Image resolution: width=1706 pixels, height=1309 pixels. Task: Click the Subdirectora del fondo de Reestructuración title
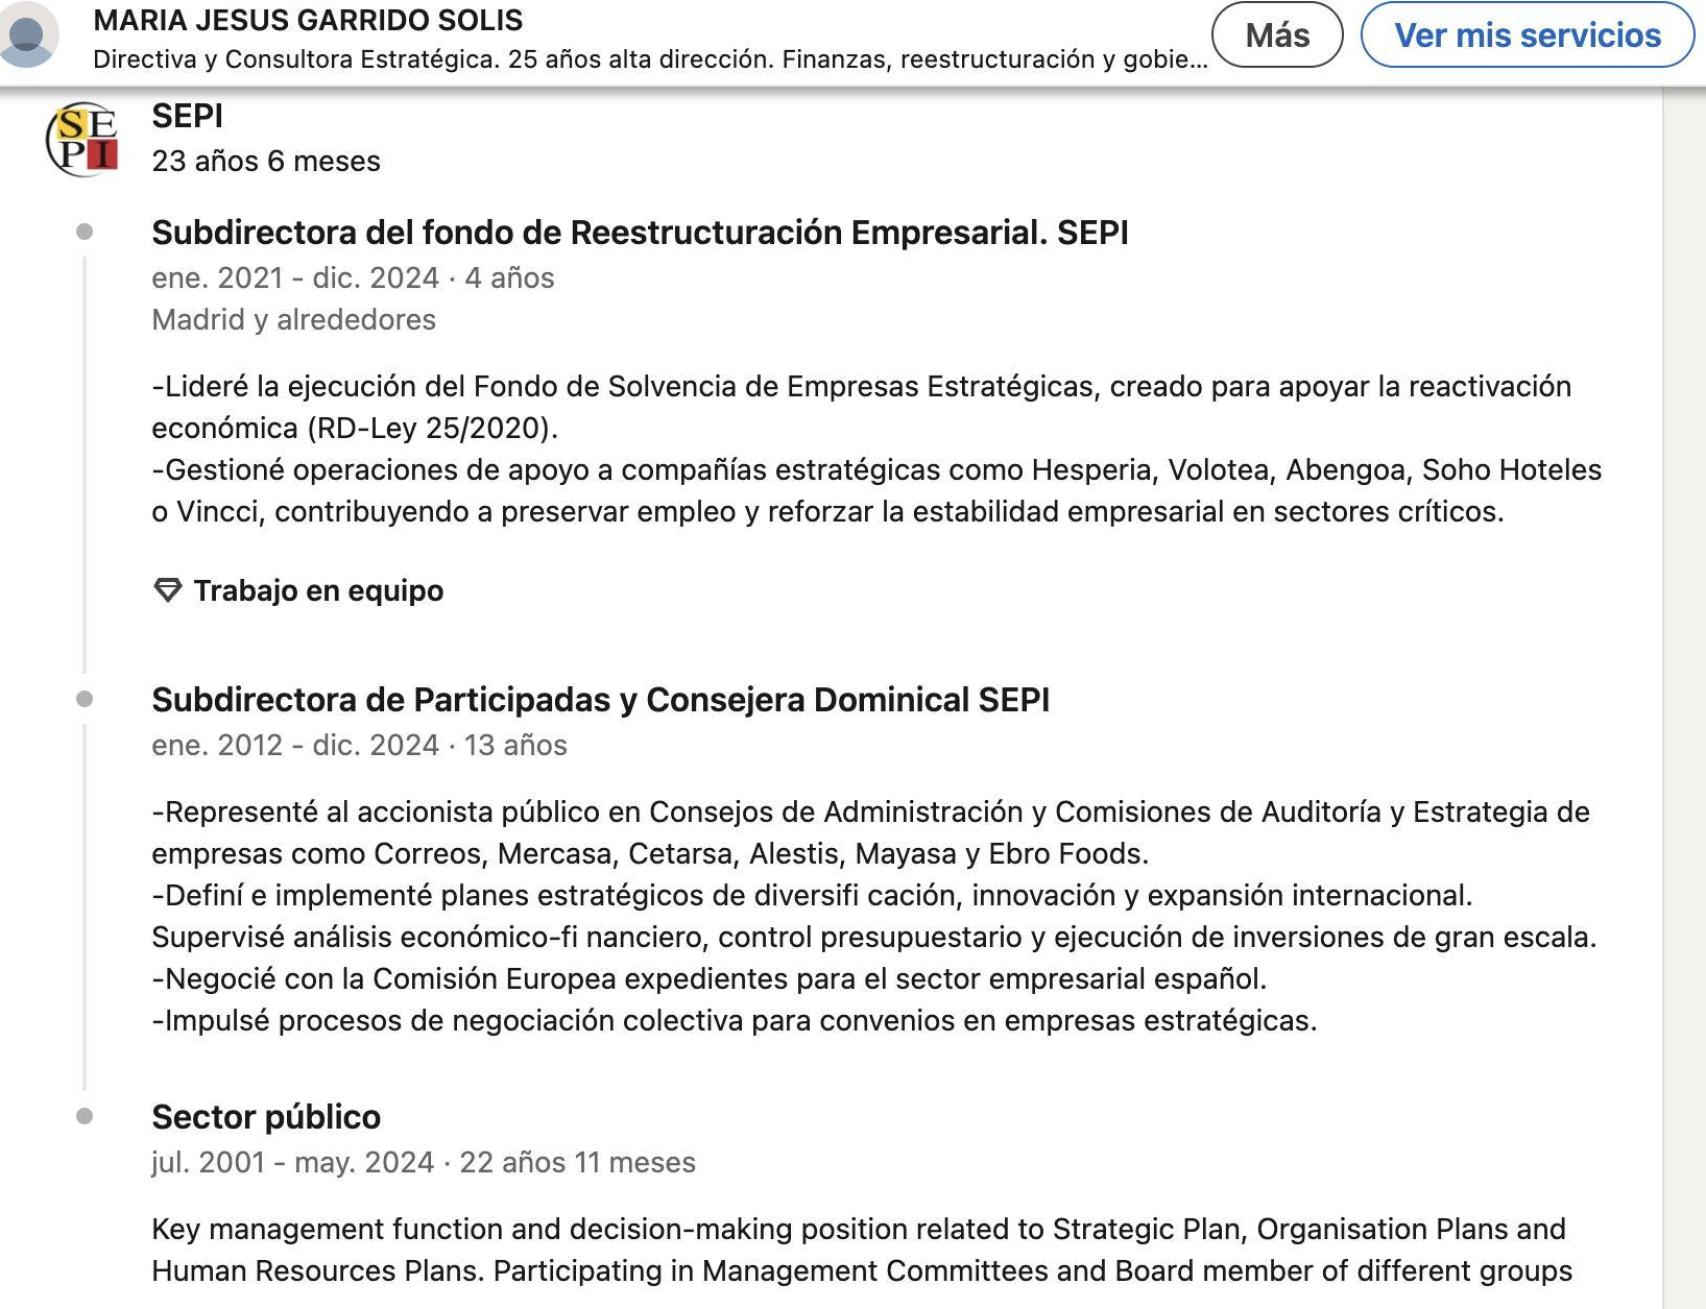(x=640, y=232)
